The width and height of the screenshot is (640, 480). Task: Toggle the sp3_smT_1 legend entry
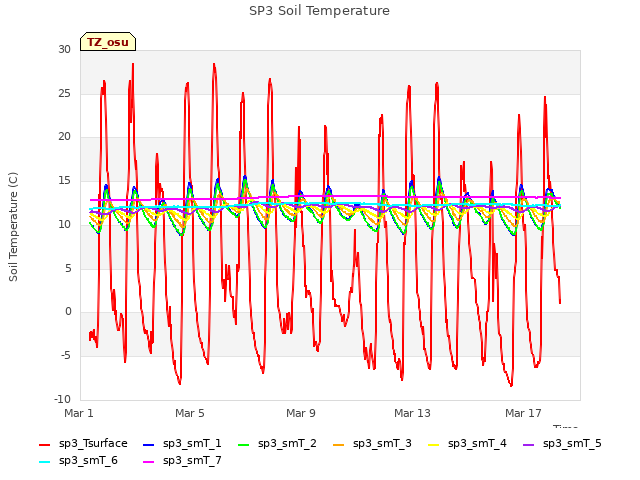pos(182,444)
